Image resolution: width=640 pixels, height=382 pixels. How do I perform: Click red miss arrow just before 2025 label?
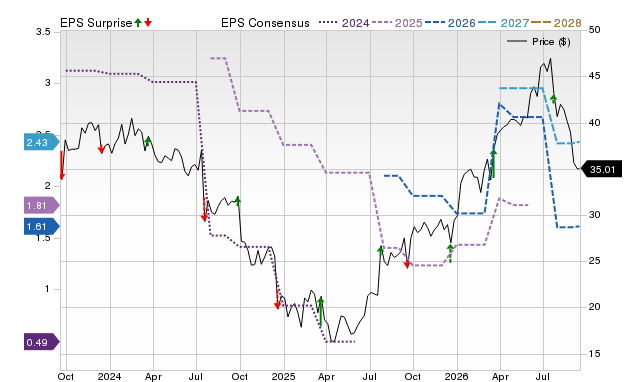(x=278, y=300)
